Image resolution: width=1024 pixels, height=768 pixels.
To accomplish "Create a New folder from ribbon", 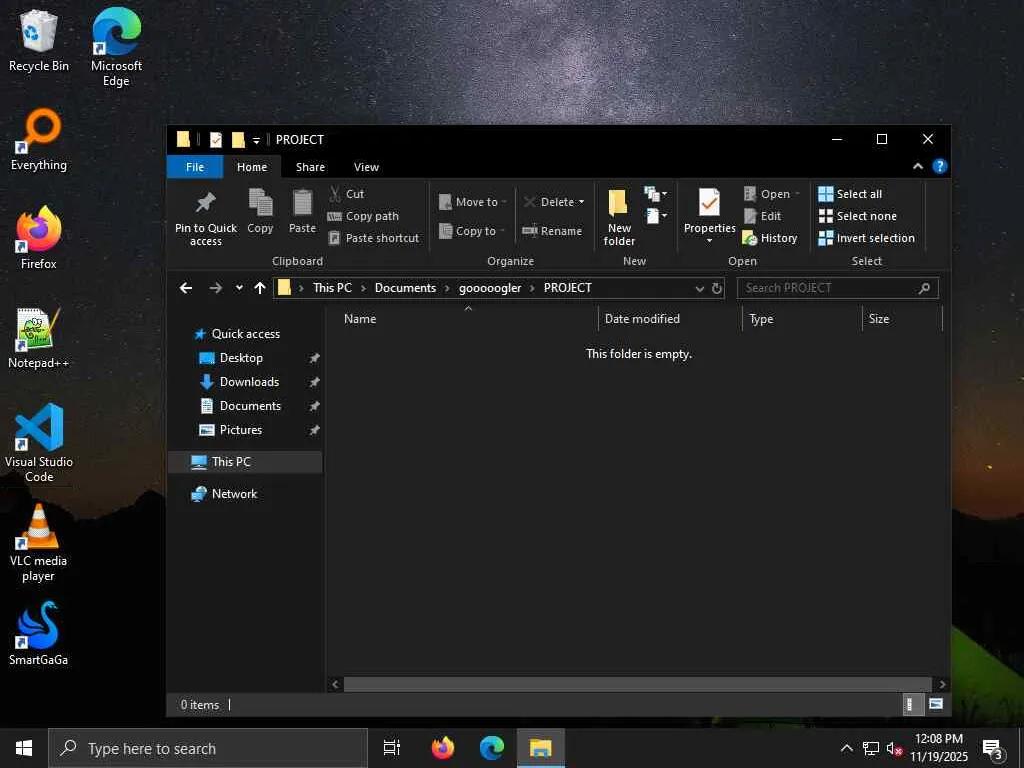I will pos(618,217).
